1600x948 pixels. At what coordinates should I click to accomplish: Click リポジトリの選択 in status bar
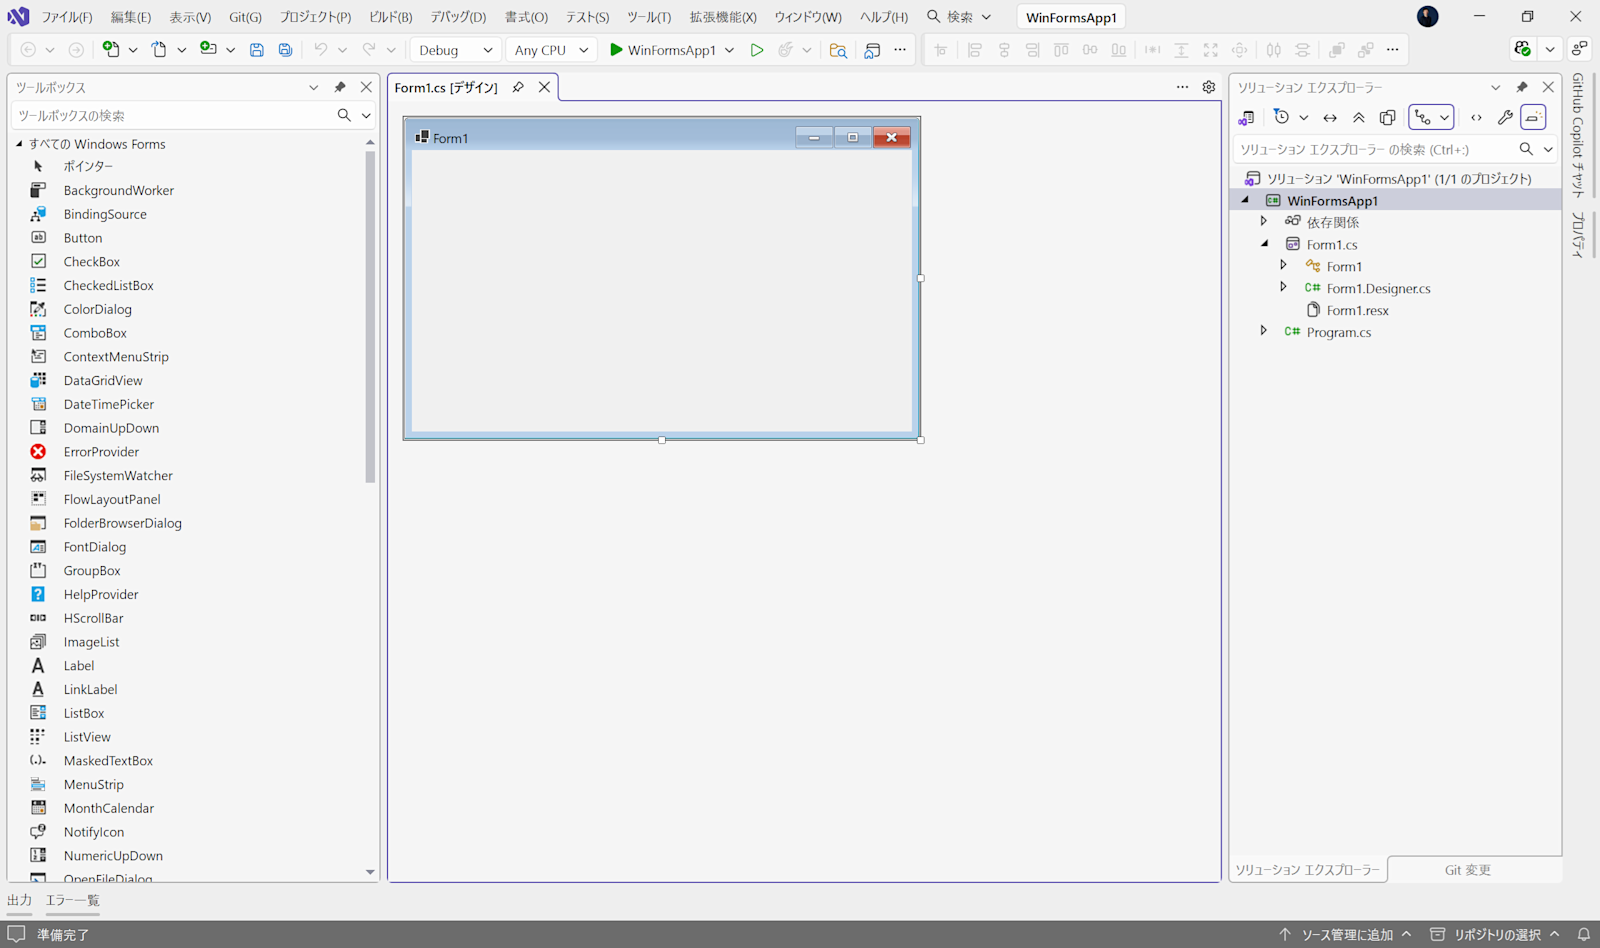click(x=1495, y=934)
